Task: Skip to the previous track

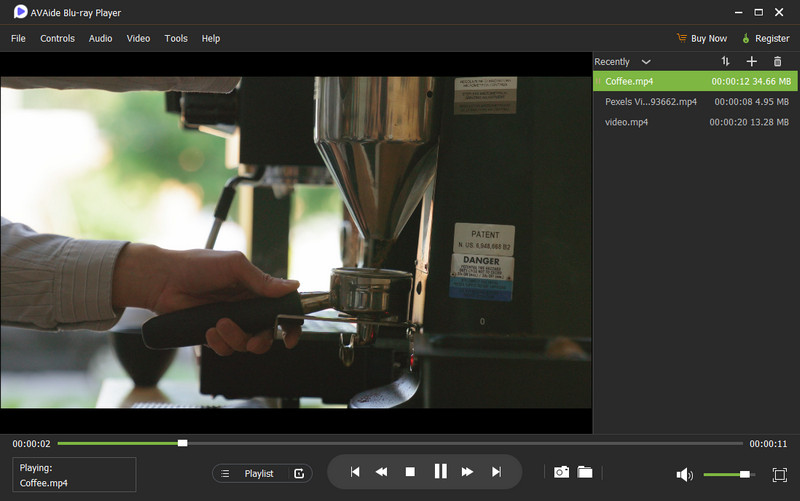Action: coord(354,472)
